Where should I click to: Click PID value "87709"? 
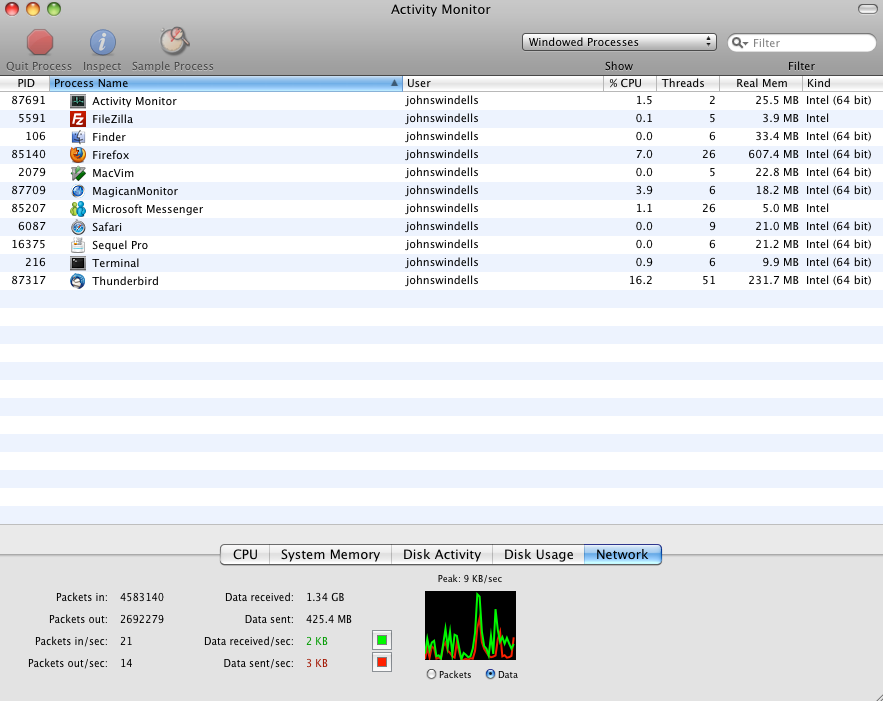[x=28, y=190]
